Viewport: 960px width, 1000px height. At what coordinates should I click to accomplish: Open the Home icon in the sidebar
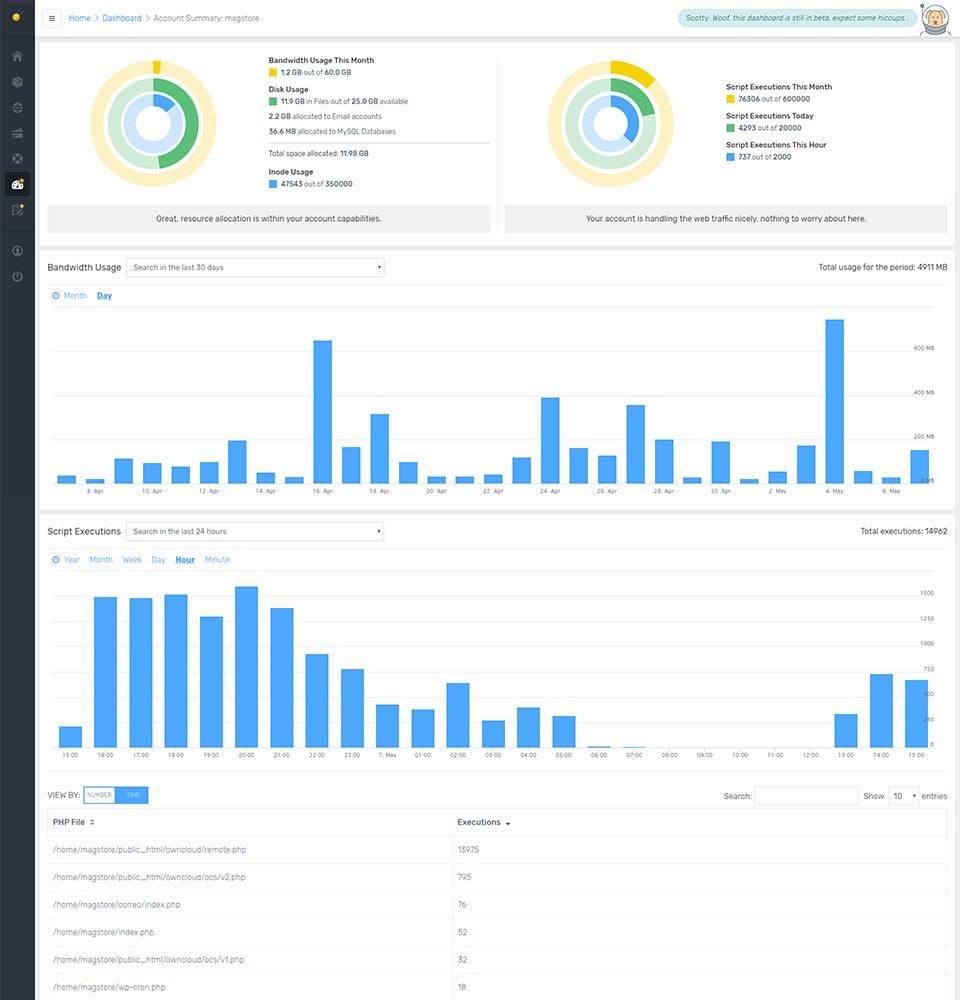[17, 57]
